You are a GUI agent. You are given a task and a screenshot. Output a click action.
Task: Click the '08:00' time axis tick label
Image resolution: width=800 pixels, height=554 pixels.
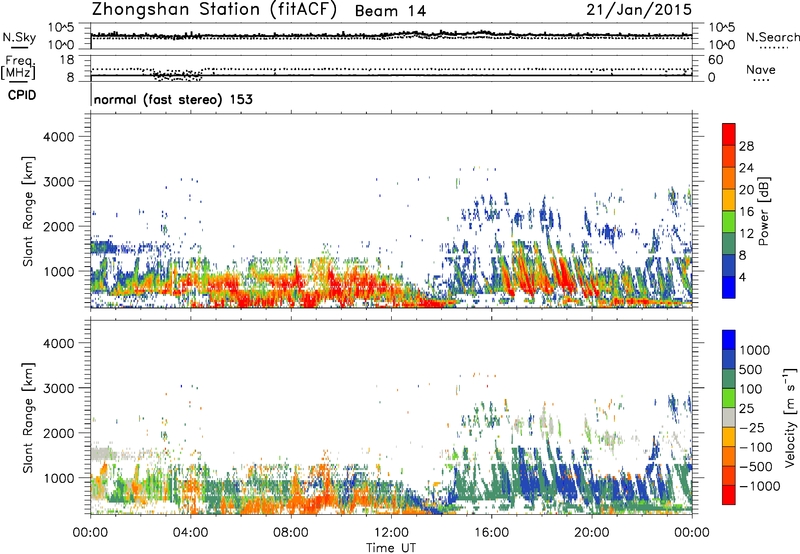291,533
